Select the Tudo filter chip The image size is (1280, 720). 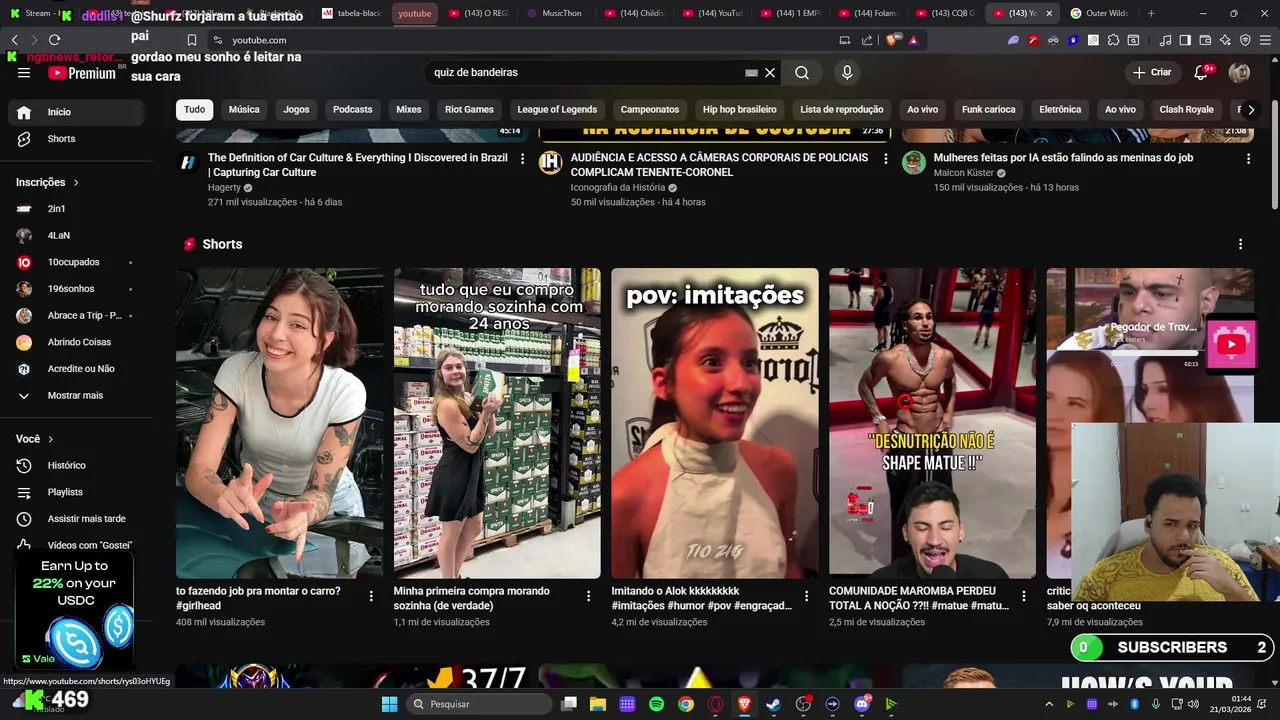tap(194, 109)
